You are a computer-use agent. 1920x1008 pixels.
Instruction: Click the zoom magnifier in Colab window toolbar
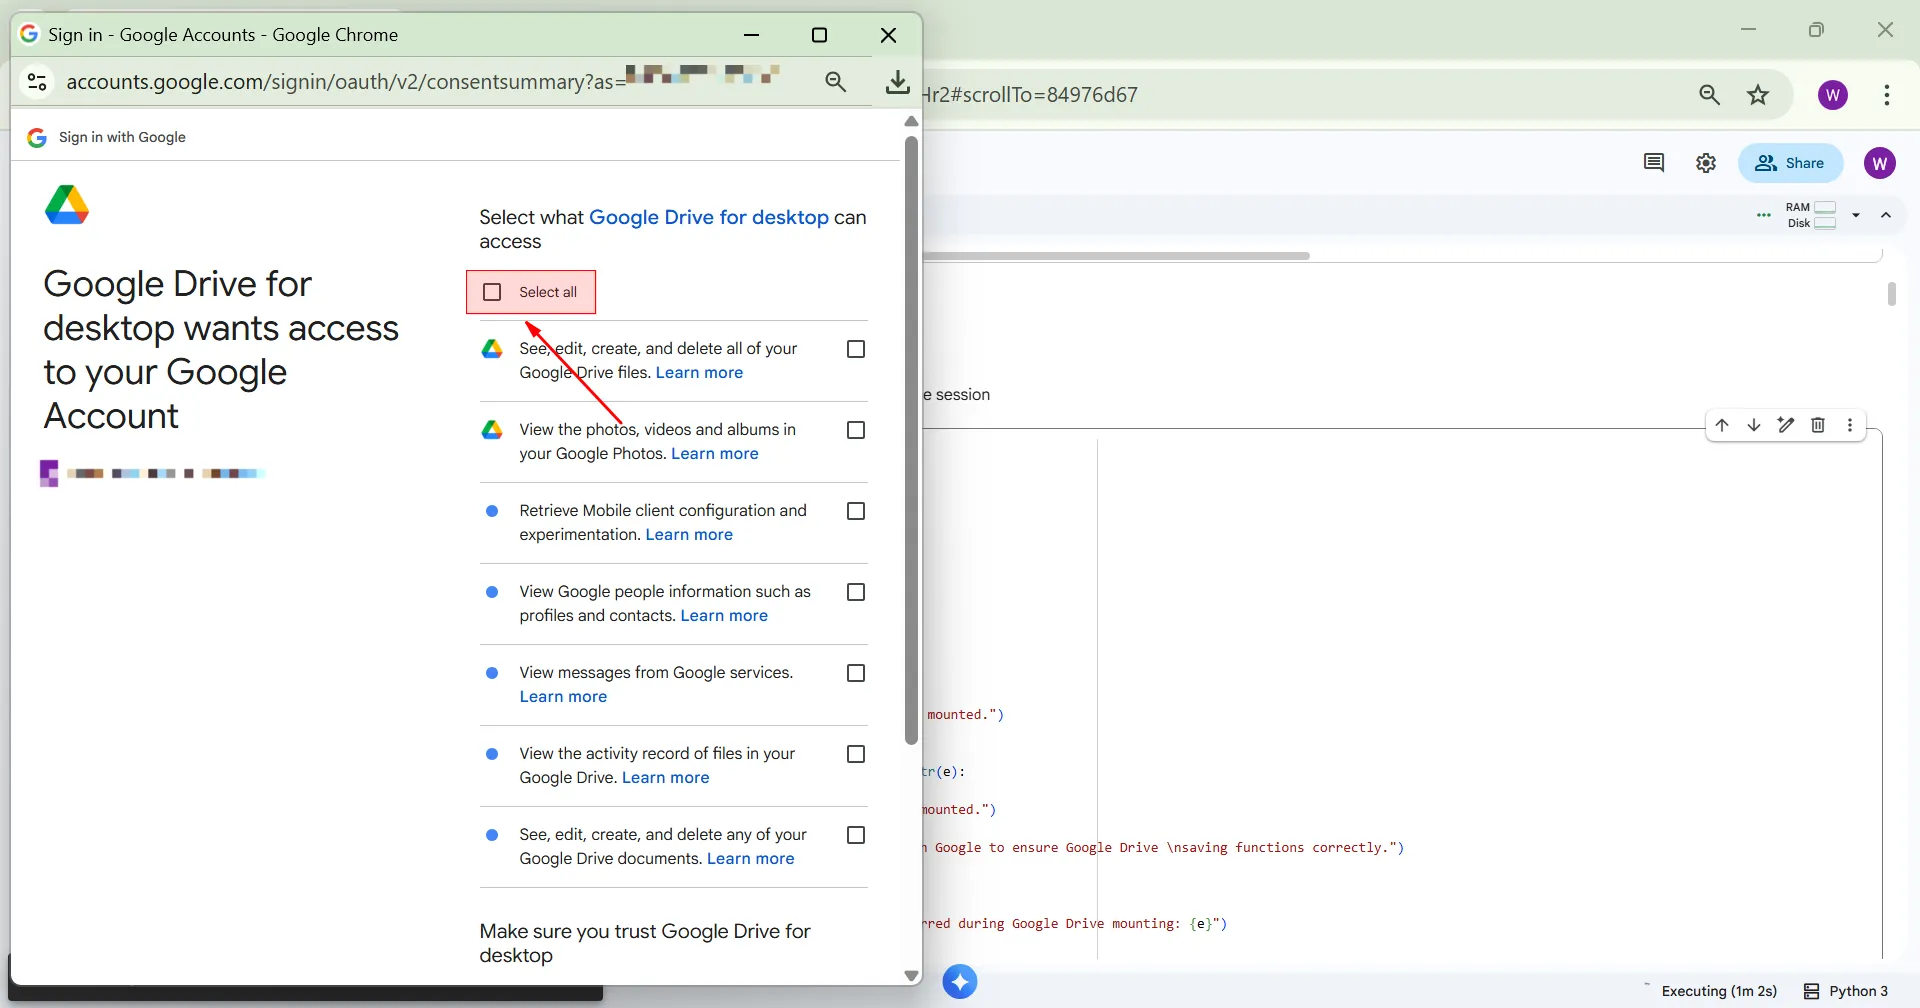[1710, 95]
